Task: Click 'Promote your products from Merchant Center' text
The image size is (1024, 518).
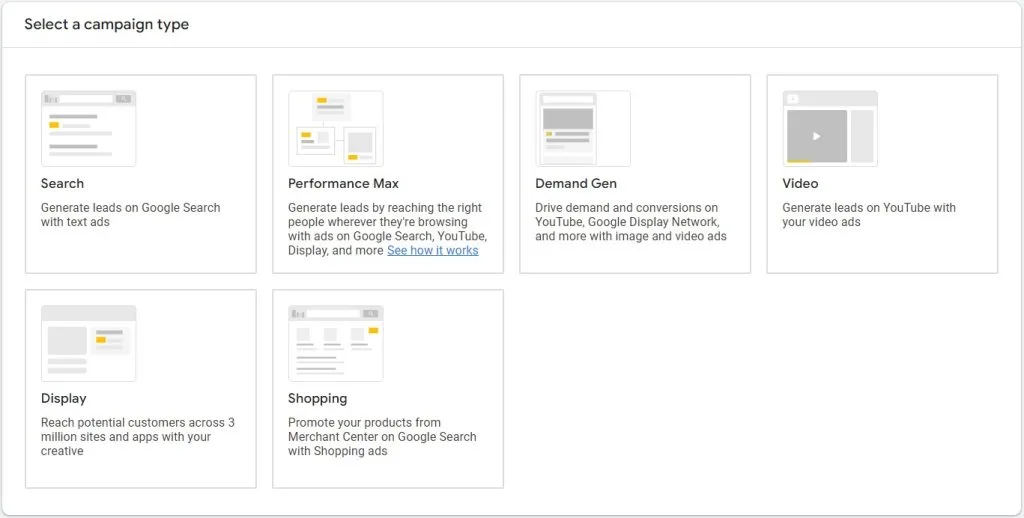Action: click(382, 436)
